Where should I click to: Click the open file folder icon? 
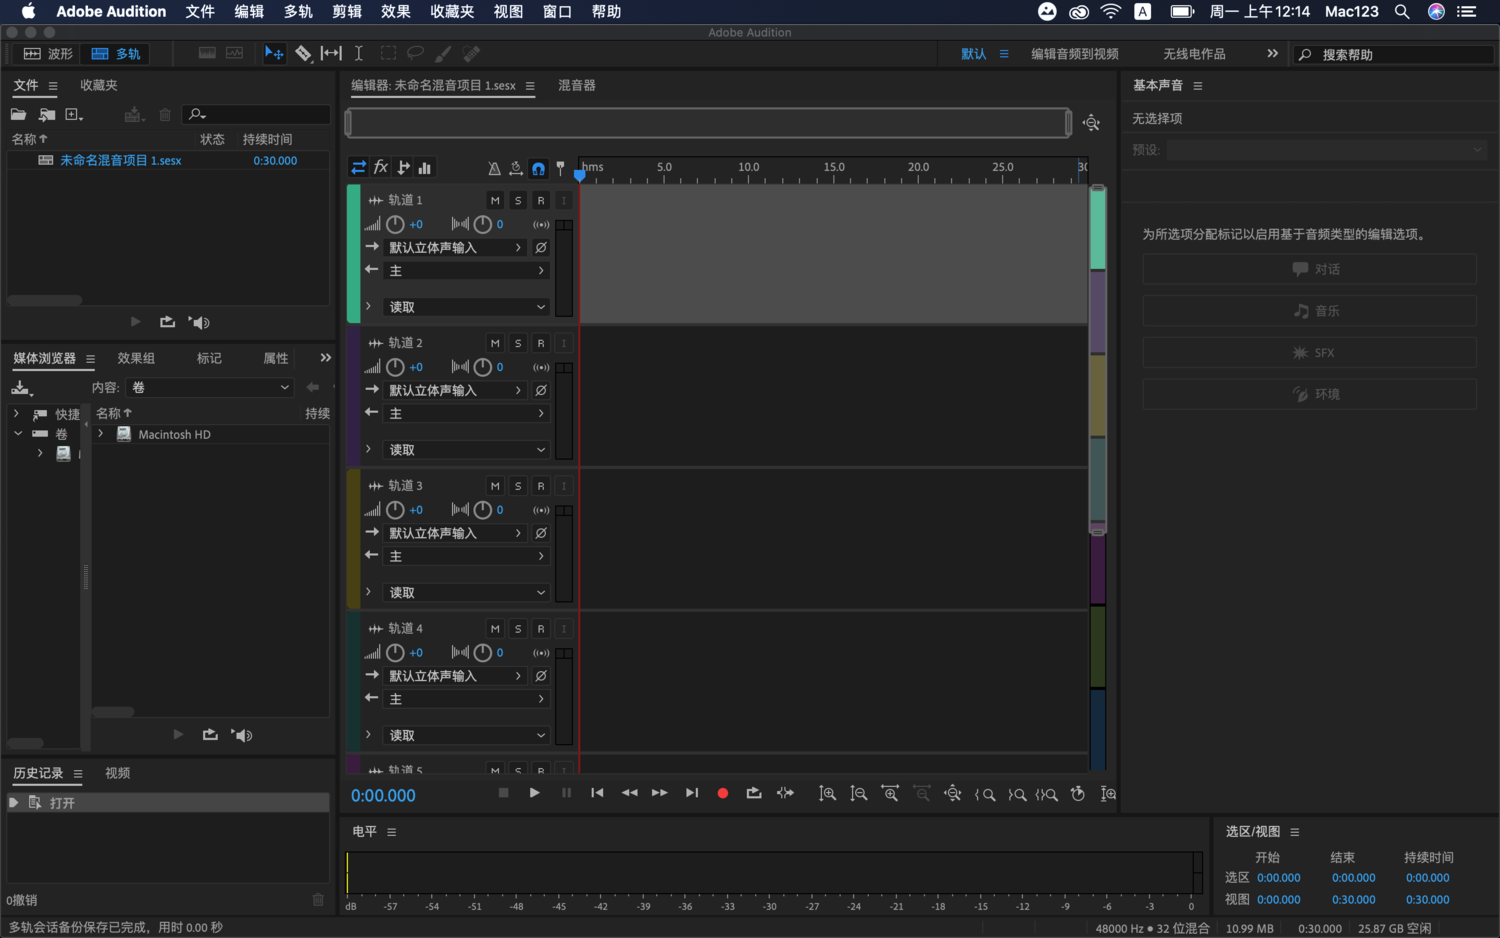point(19,114)
